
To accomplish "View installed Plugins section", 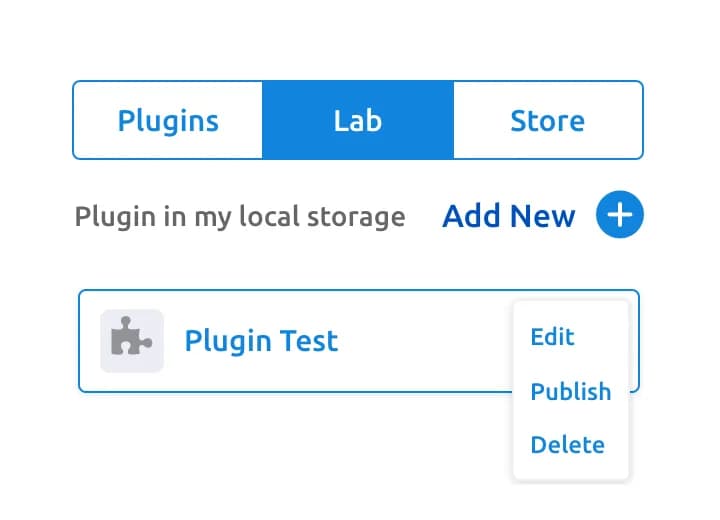I will [x=168, y=120].
